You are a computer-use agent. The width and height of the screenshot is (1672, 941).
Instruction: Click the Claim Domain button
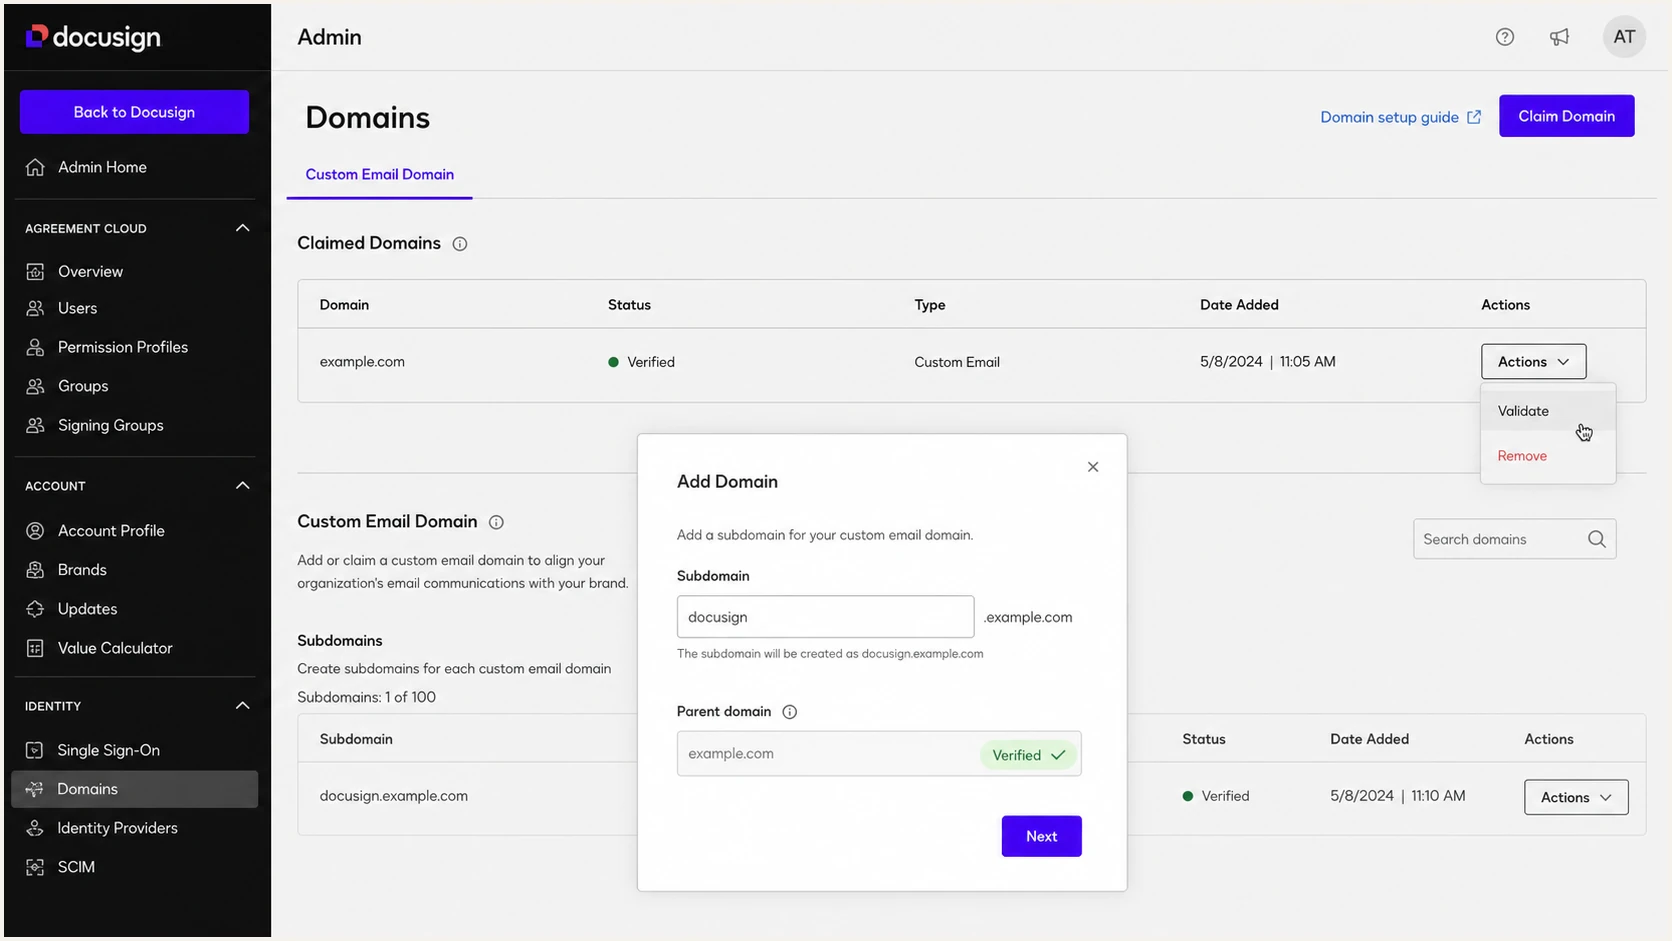1566,116
